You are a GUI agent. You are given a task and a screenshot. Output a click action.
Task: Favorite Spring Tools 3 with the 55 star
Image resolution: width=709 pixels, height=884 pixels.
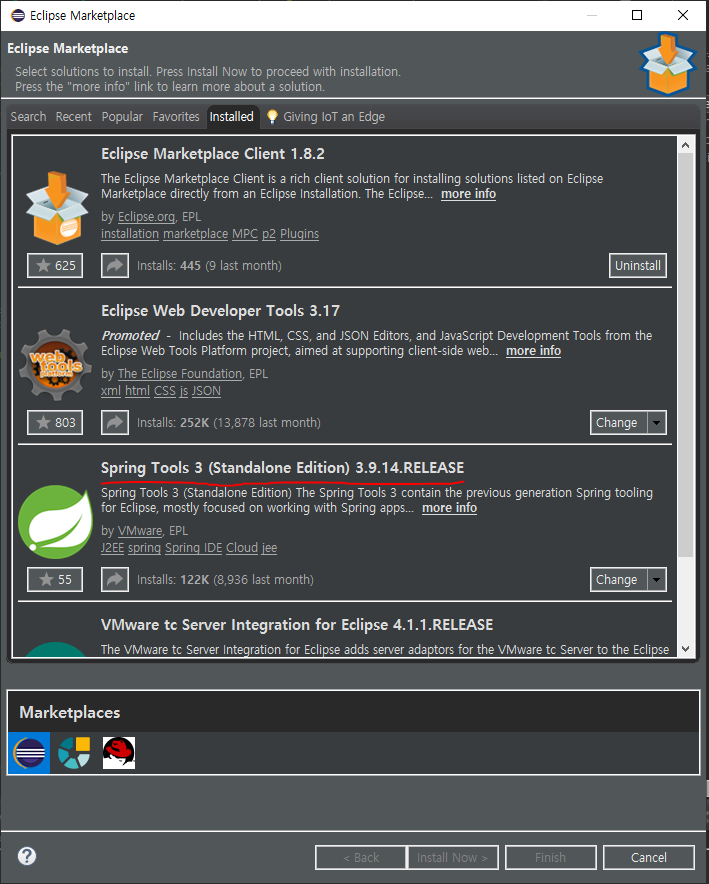pyautogui.click(x=55, y=580)
